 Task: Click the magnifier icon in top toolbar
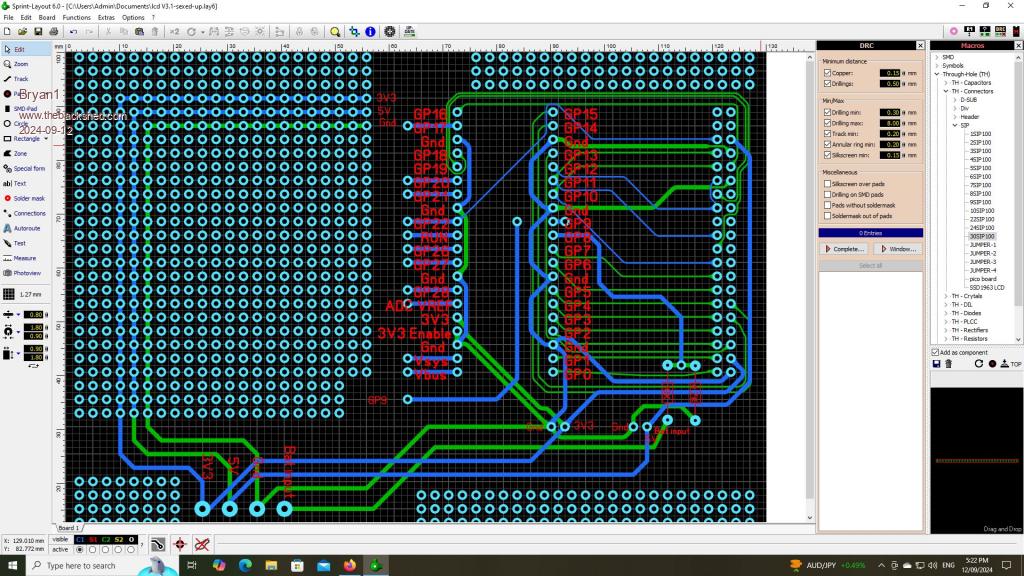pyautogui.click(x=336, y=32)
